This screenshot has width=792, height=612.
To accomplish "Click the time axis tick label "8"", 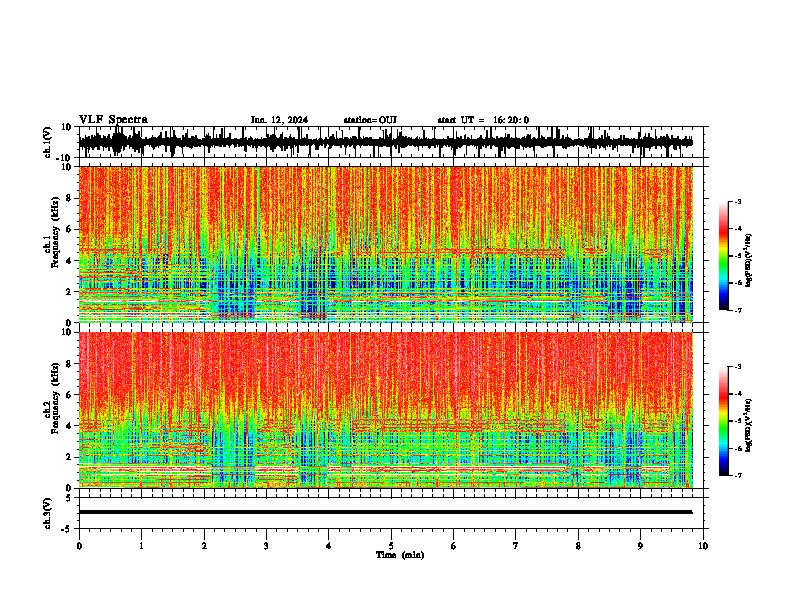I will (578, 546).
